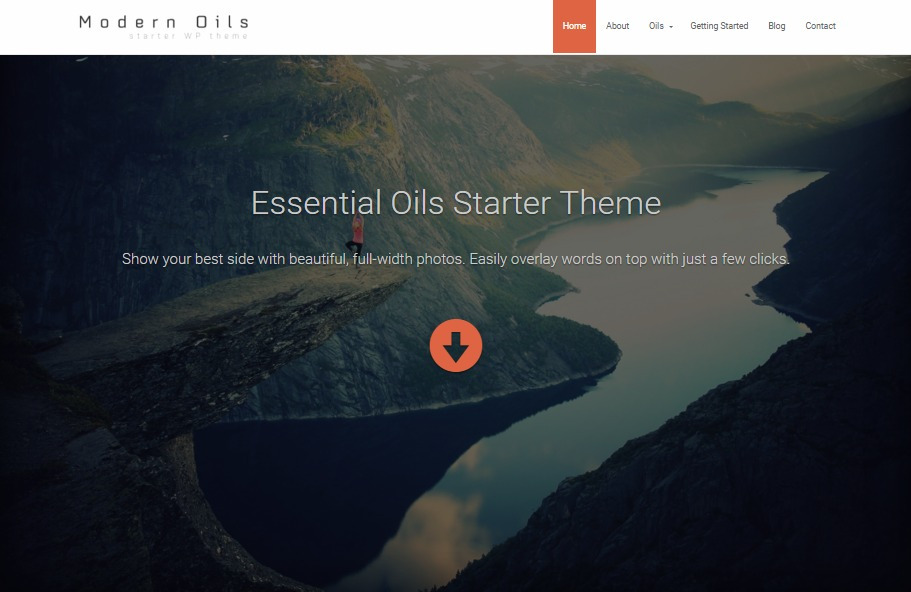911x592 pixels.
Task: Click the empty white header area beside the logo
Action: click(401, 27)
